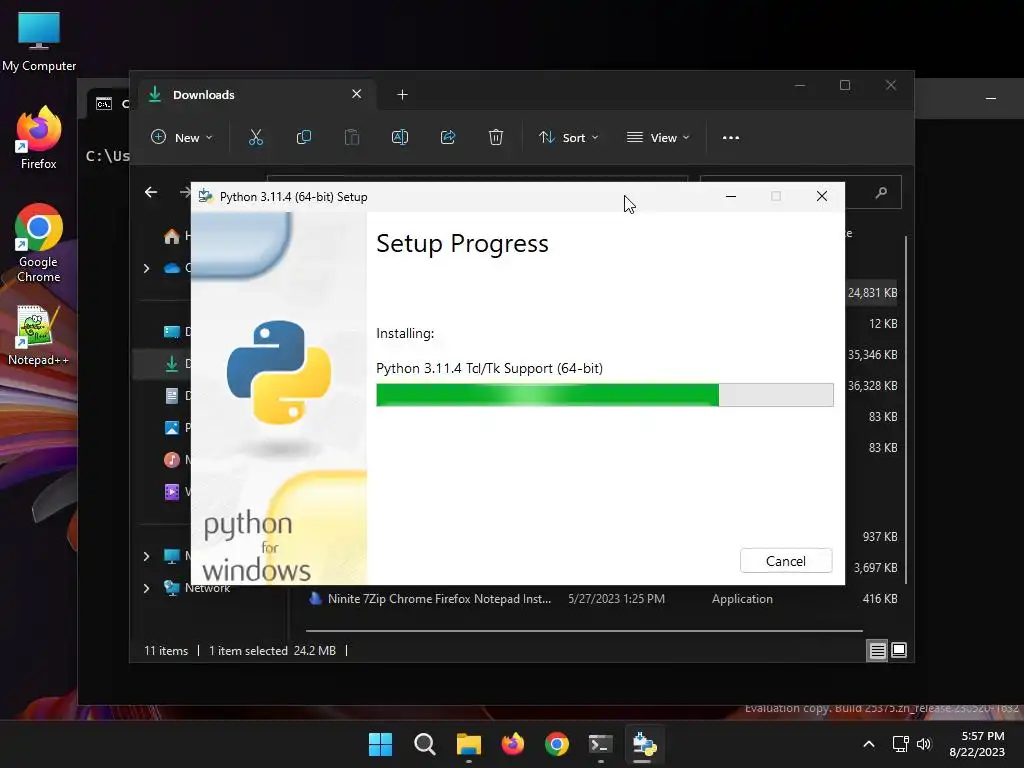Open the Windows Start menu
The height and width of the screenshot is (768, 1024).
380,744
